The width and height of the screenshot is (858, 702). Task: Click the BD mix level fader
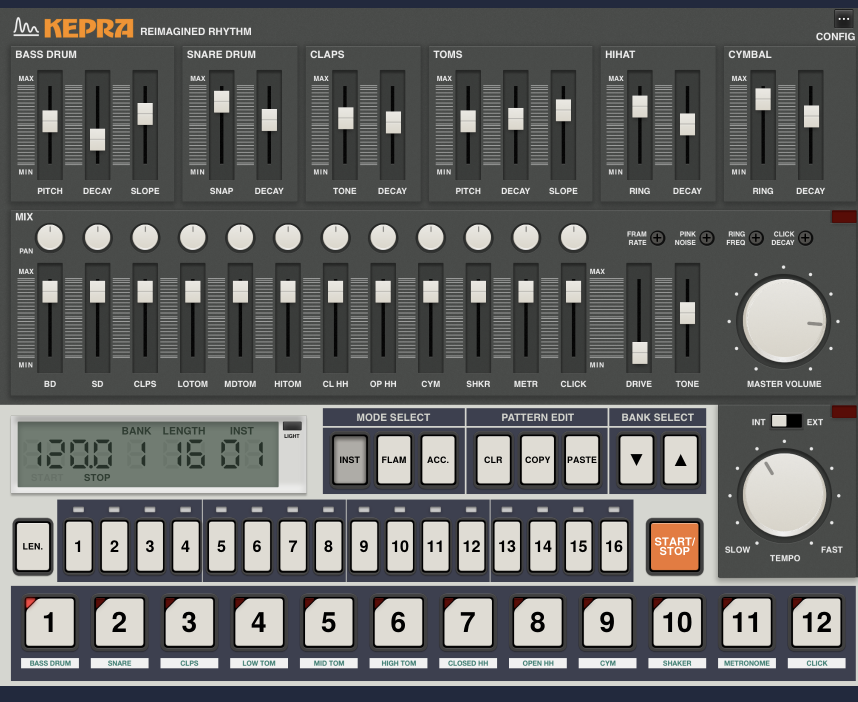(50, 292)
